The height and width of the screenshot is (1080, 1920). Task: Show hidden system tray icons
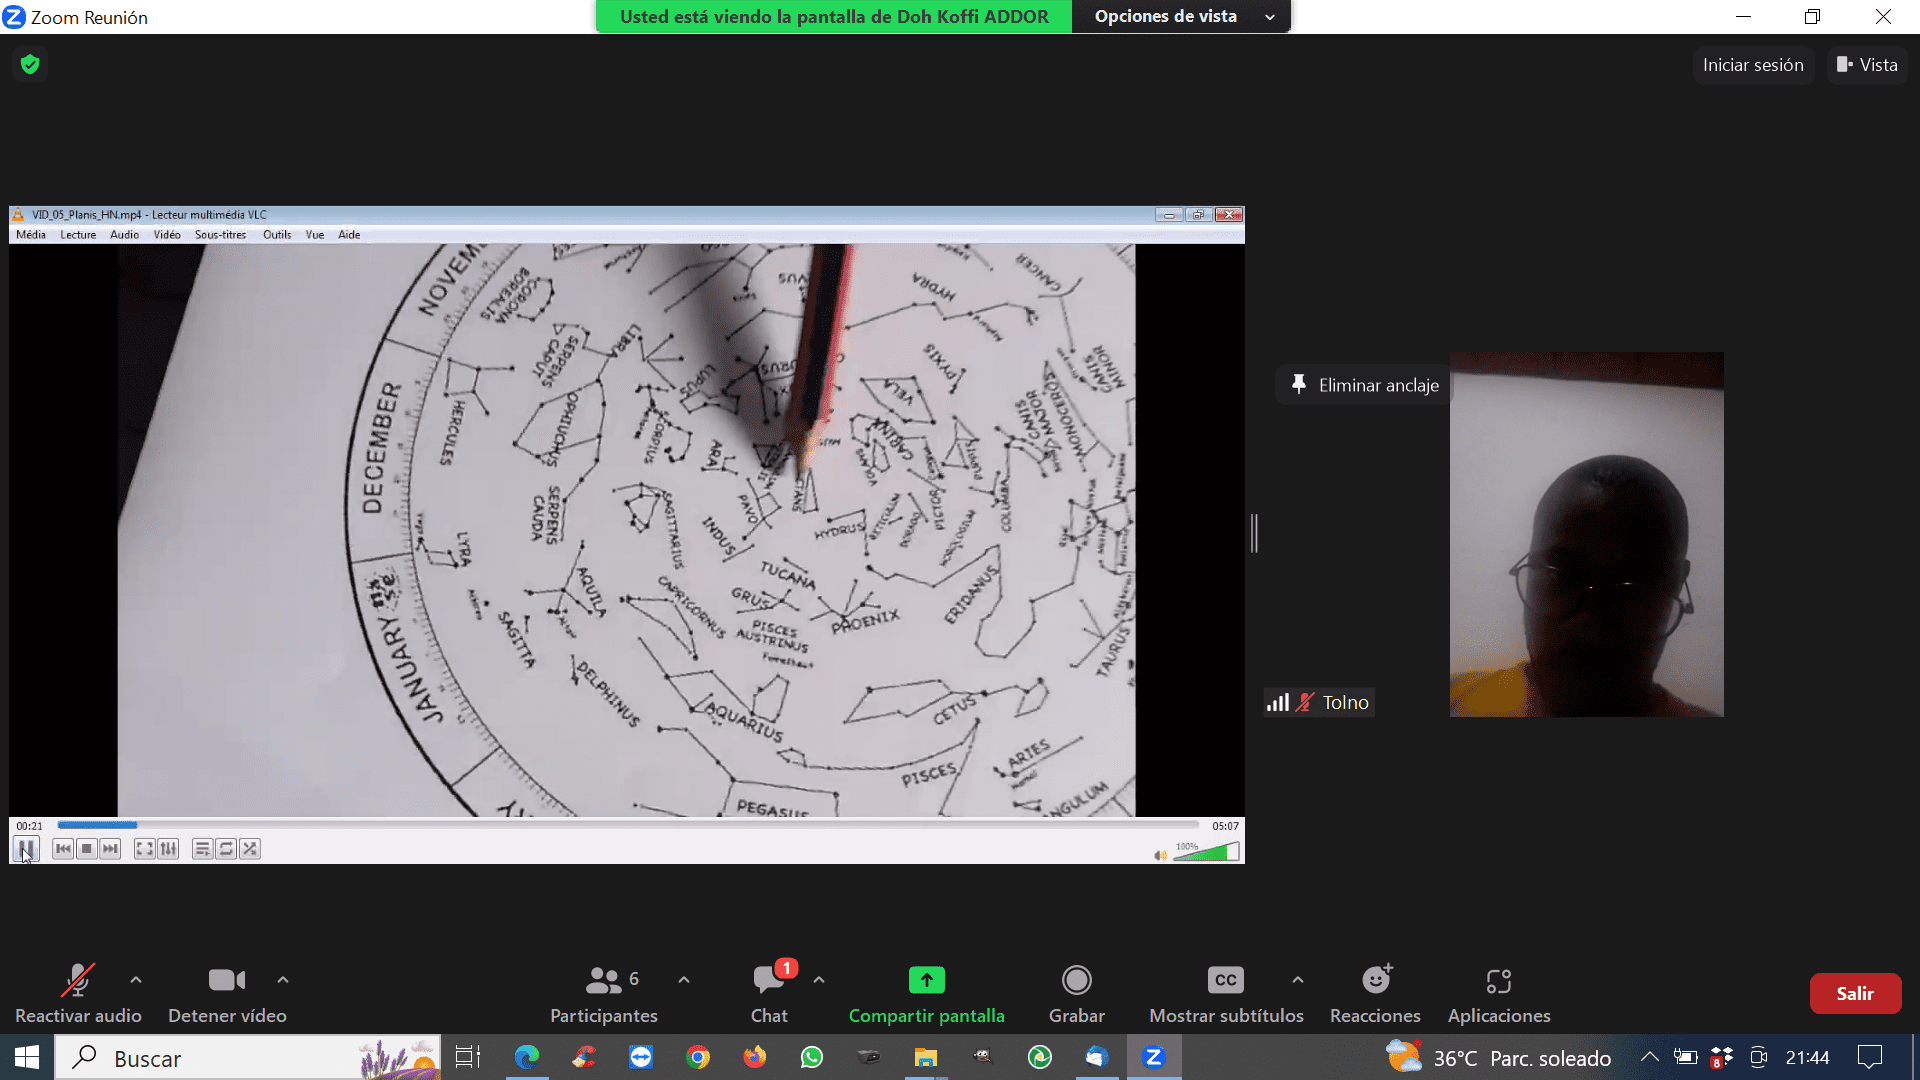click(1650, 1057)
